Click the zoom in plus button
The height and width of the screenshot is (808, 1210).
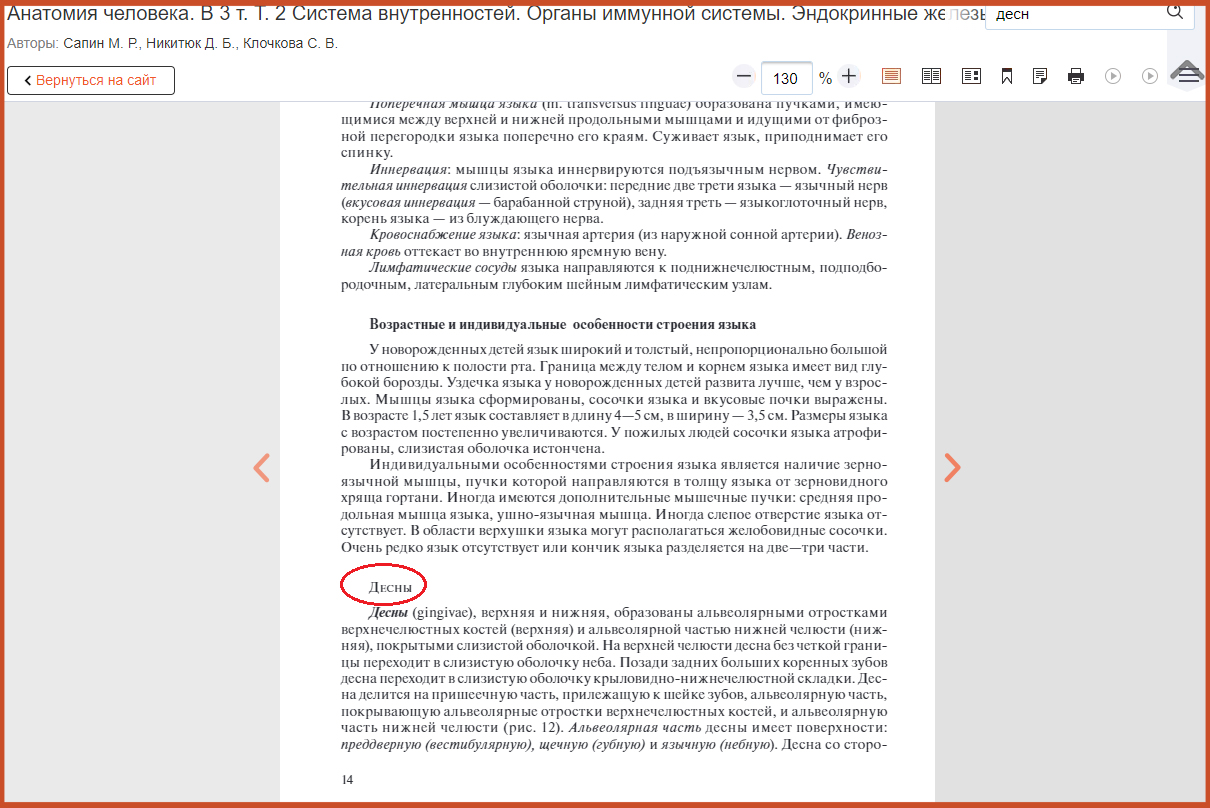pyautogui.click(x=849, y=76)
